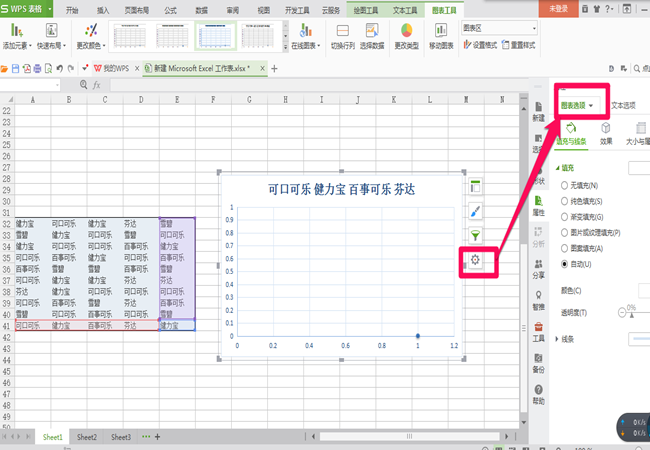Select the 渐变填充(G) gradient fill radio button
Screen dimensions: 650x450
point(564,217)
